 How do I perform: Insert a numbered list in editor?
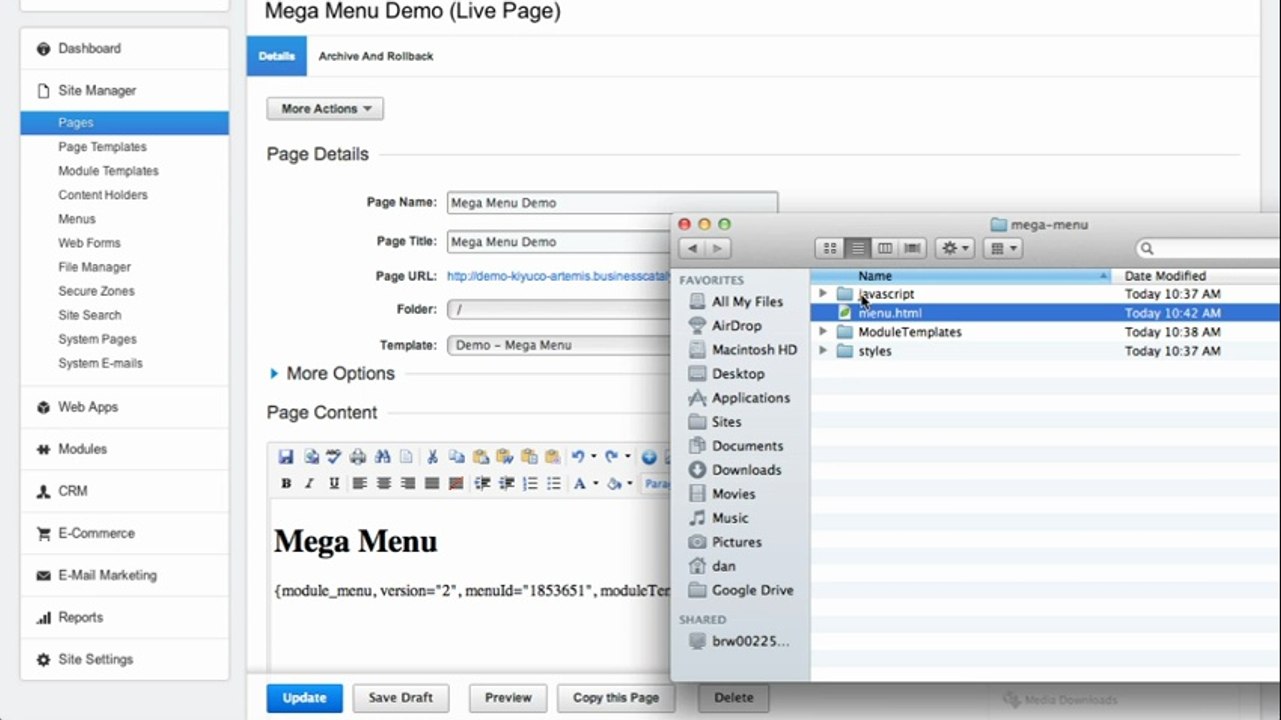[530, 484]
